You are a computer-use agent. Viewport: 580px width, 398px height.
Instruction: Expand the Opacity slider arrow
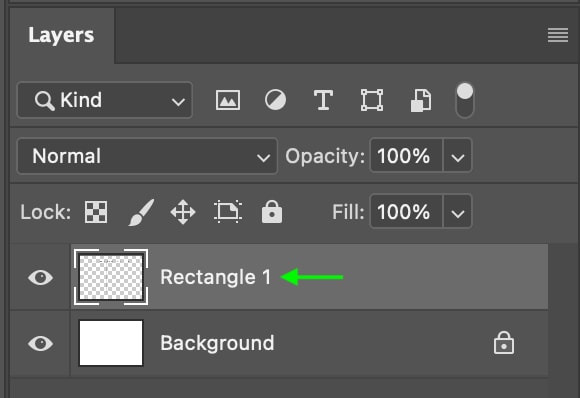(458, 156)
